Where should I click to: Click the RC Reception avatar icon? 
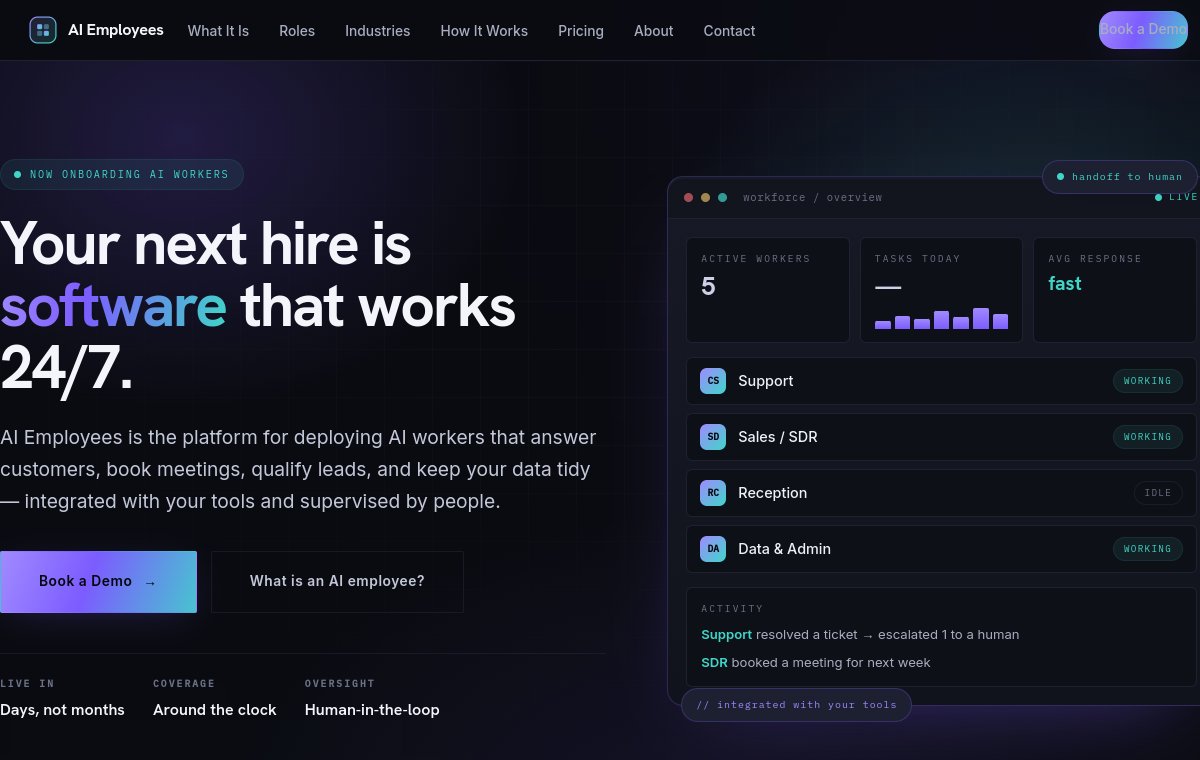point(713,493)
